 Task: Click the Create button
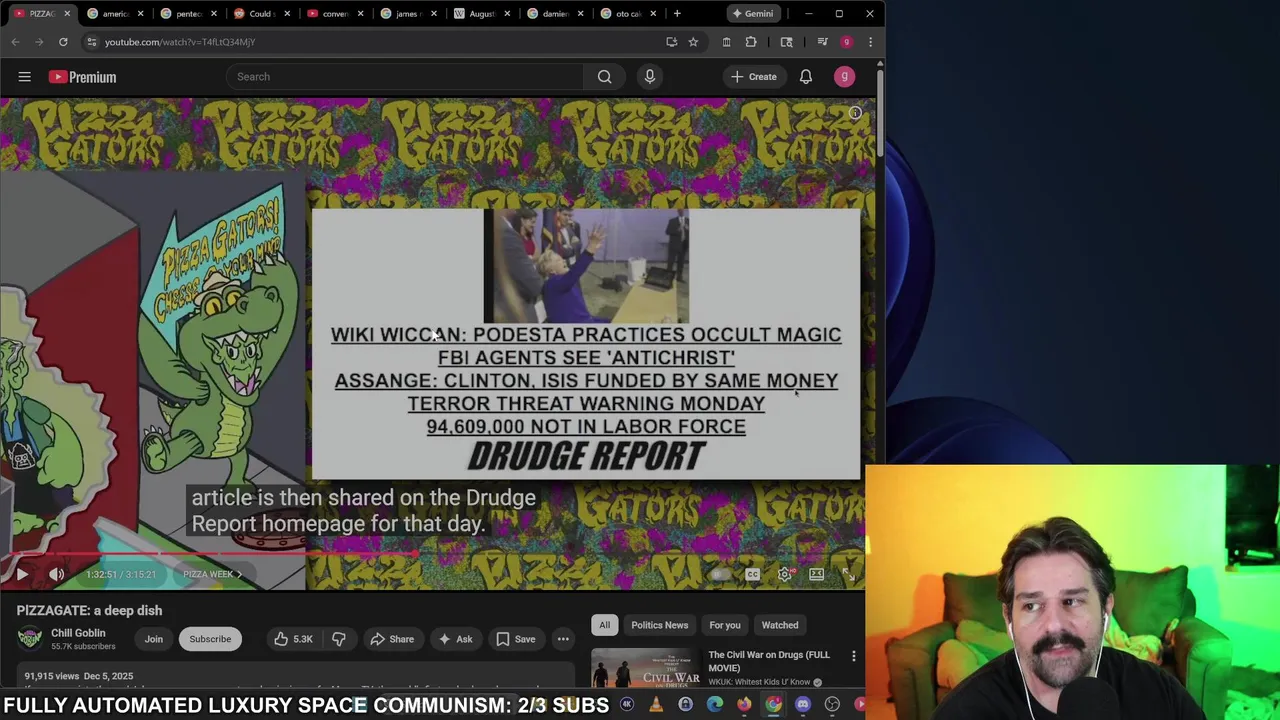coord(753,77)
